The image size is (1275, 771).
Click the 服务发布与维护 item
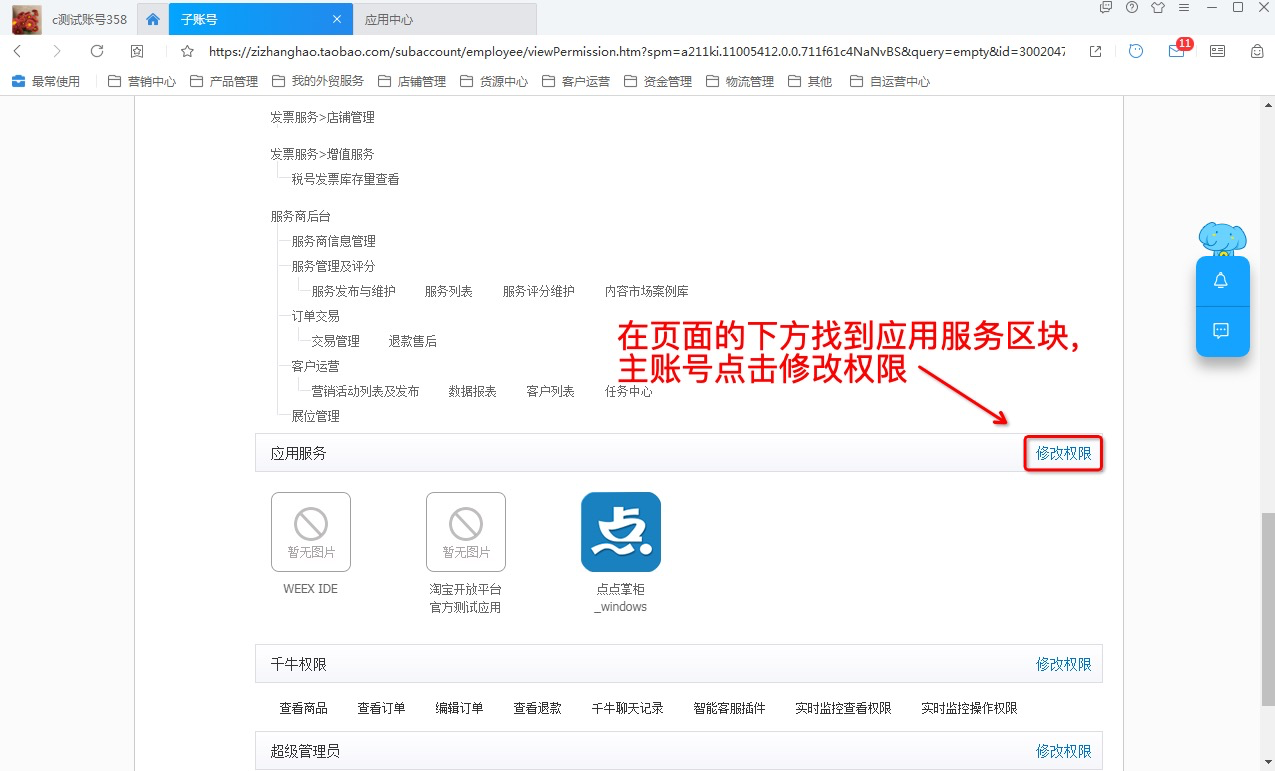pos(353,291)
